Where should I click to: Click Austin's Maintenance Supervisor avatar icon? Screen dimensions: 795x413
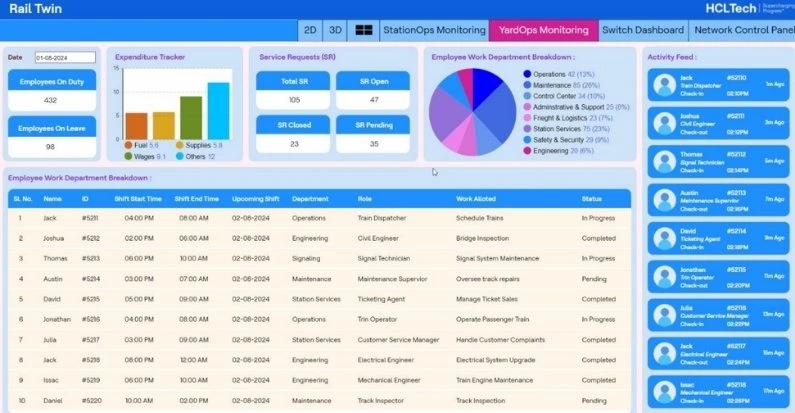pos(665,200)
